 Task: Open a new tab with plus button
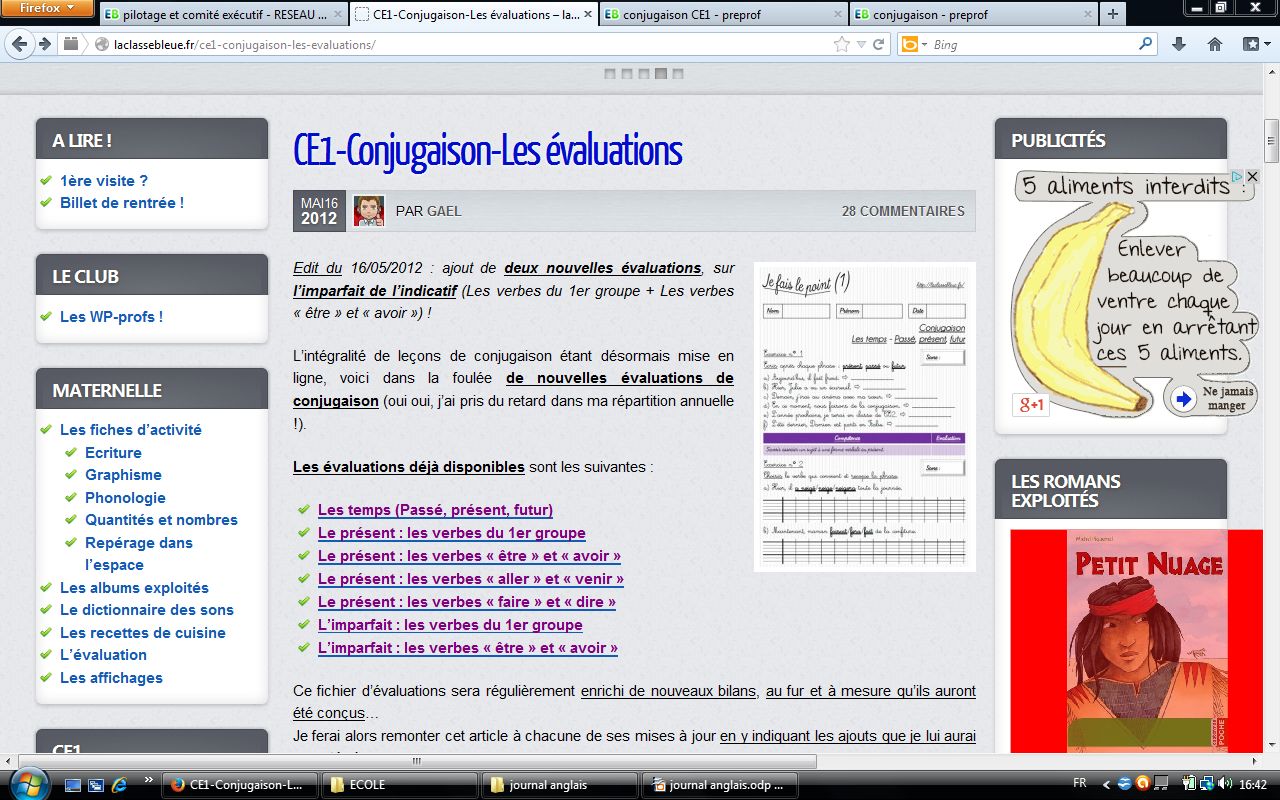pyautogui.click(x=1111, y=15)
